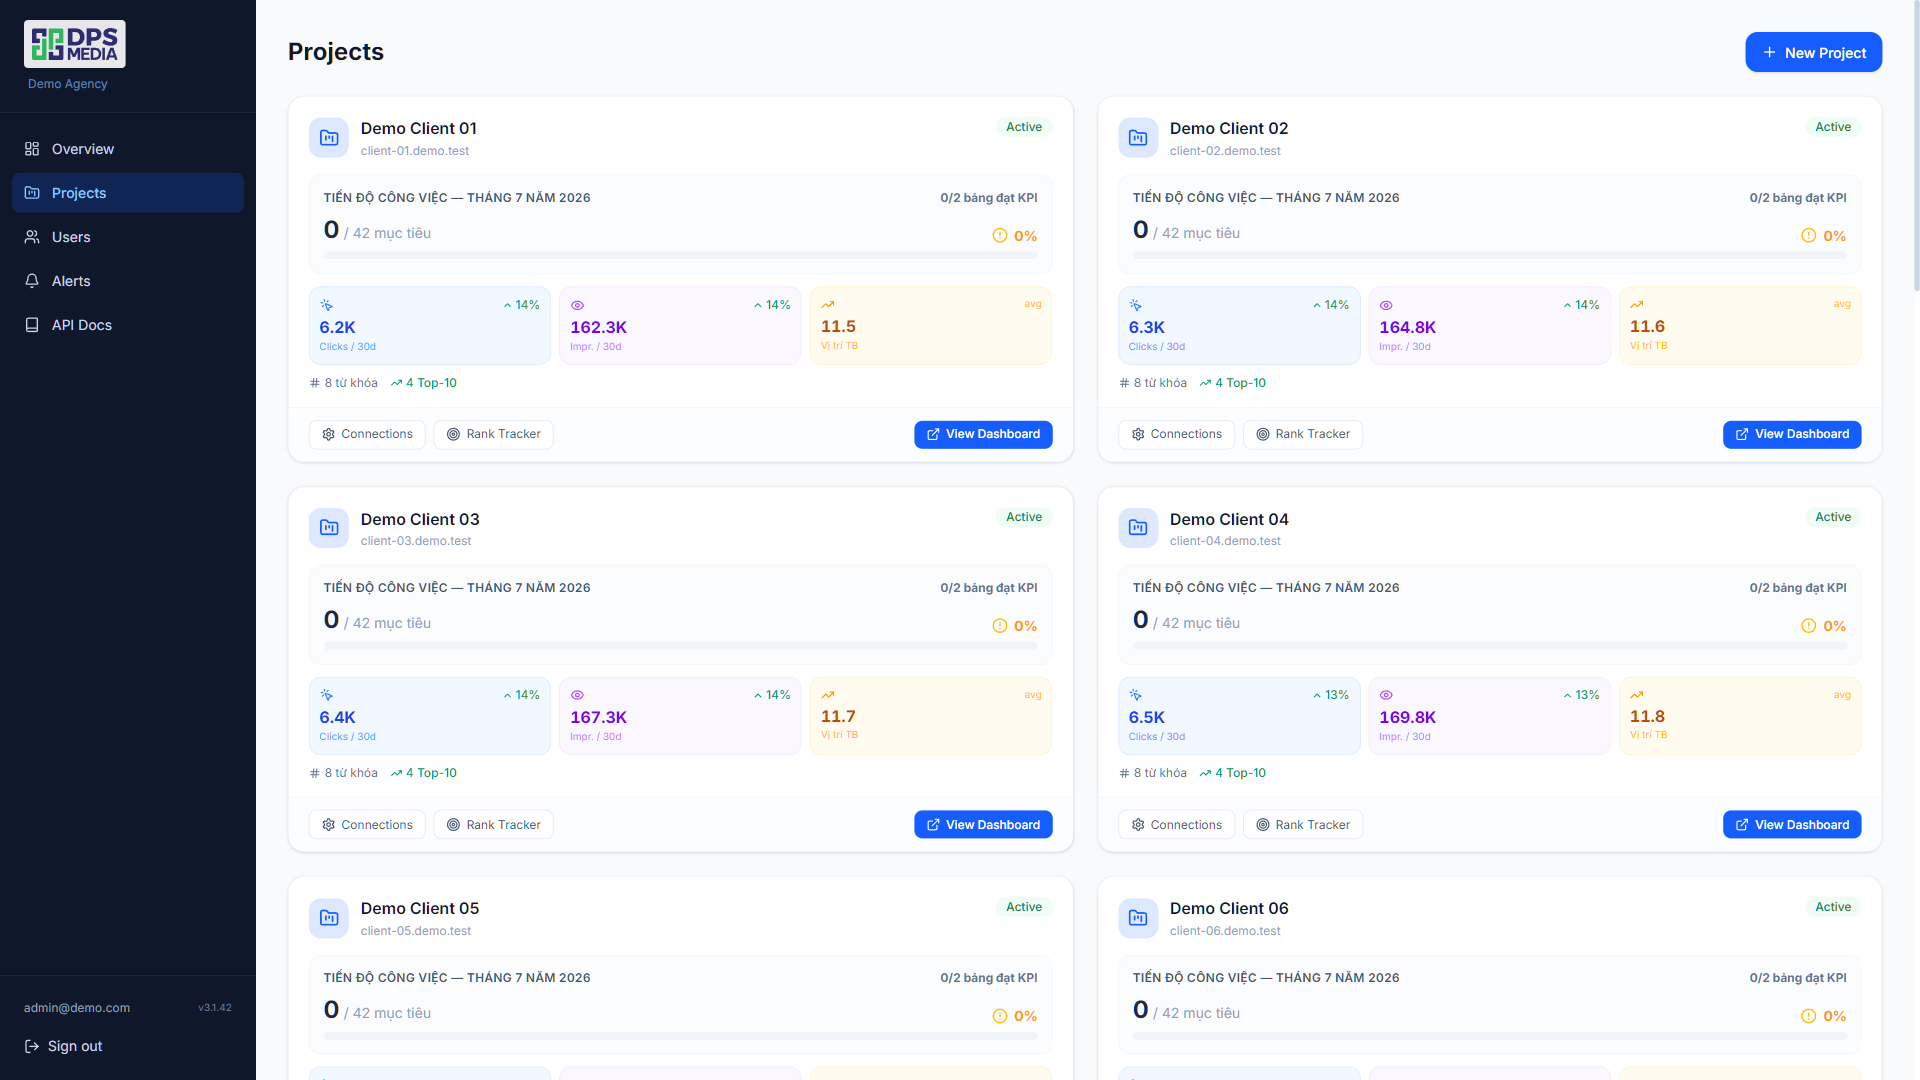The height and width of the screenshot is (1080, 1920).
Task: Click the Demo Client 05 title
Action: point(420,908)
